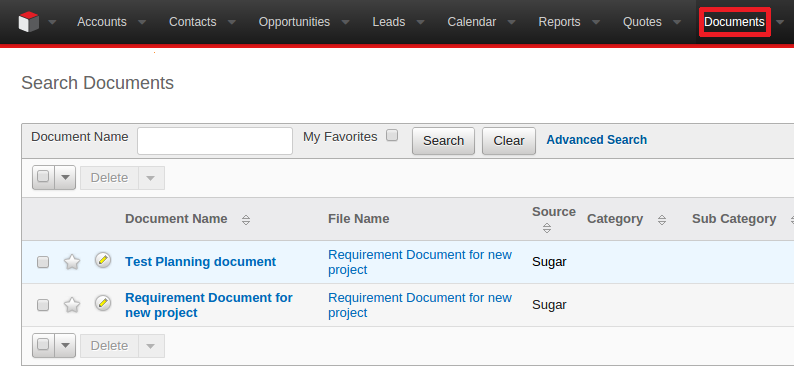Tick the My Favorites checkbox

click(x=392, y=136)
